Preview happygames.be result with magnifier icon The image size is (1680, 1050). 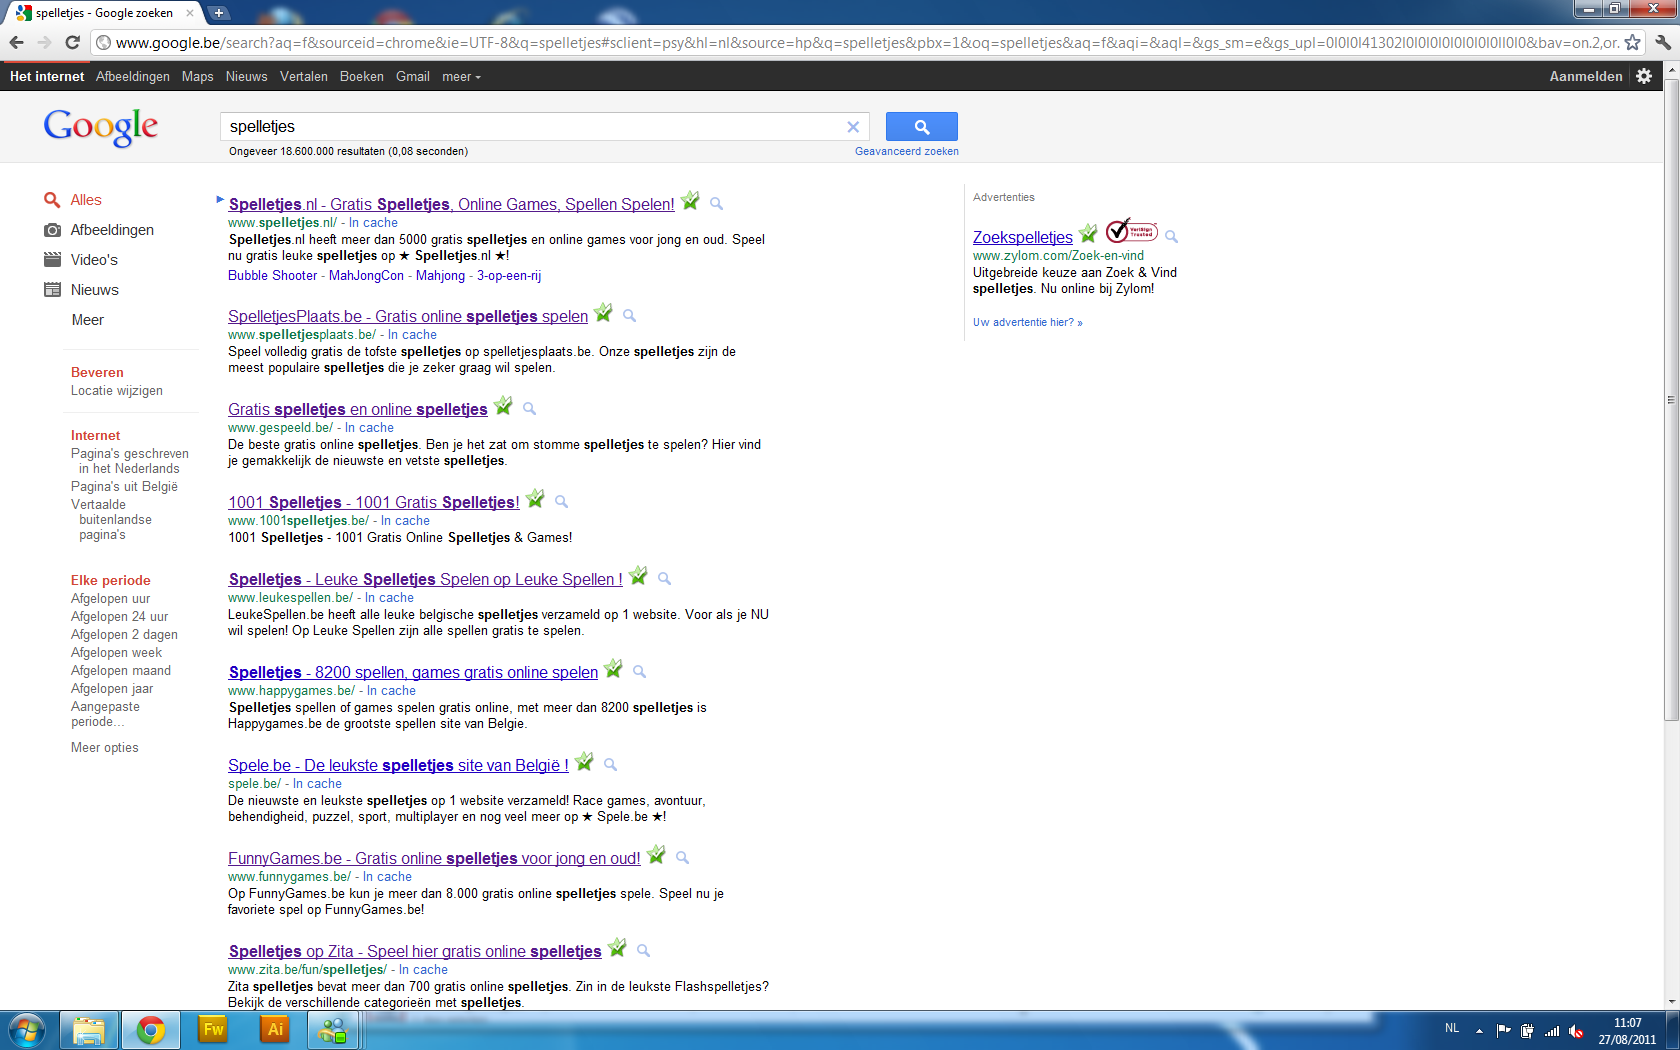(639, 672)
